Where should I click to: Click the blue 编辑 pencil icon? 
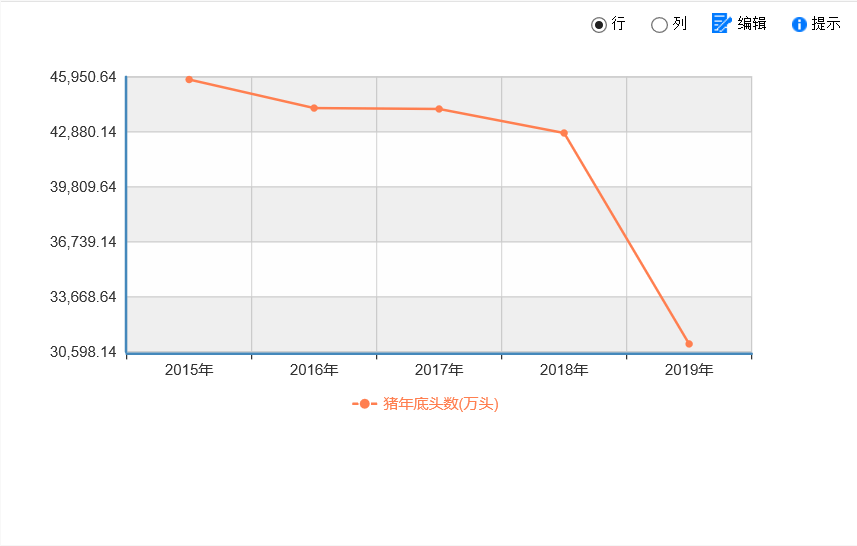pyautogui.click(x=721, y=24)
